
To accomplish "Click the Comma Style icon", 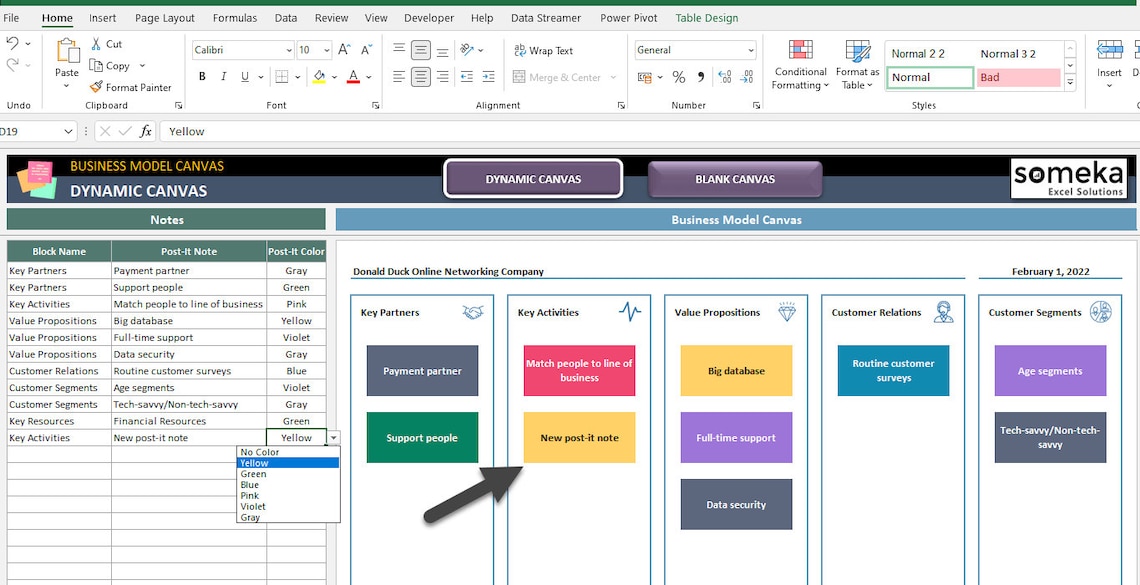I will pyautogui.click(x=700, y=75).
